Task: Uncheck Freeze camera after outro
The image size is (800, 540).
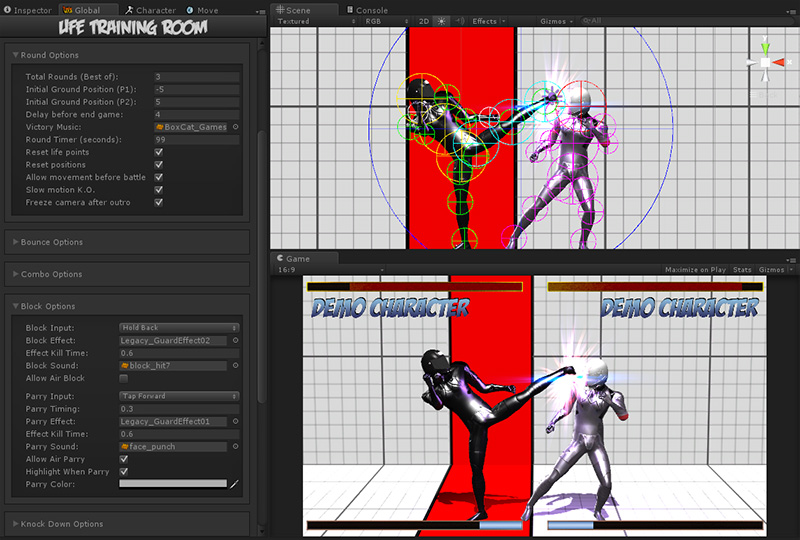Action: [159, 203]
